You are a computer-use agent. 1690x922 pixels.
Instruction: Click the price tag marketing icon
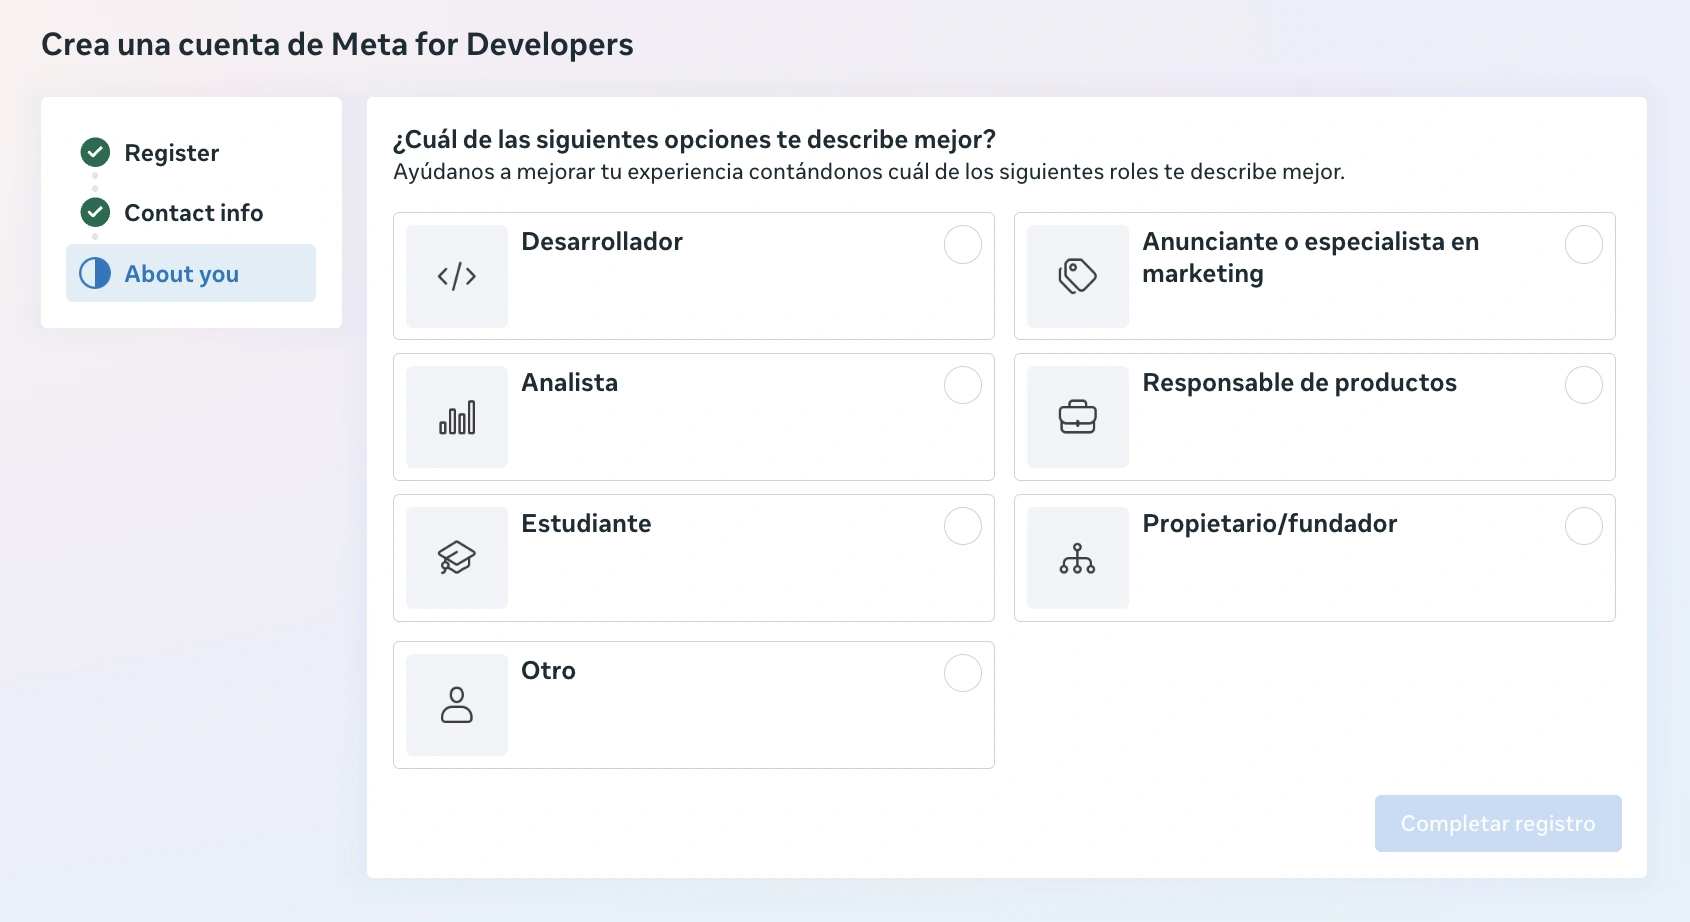[1078, 276]
